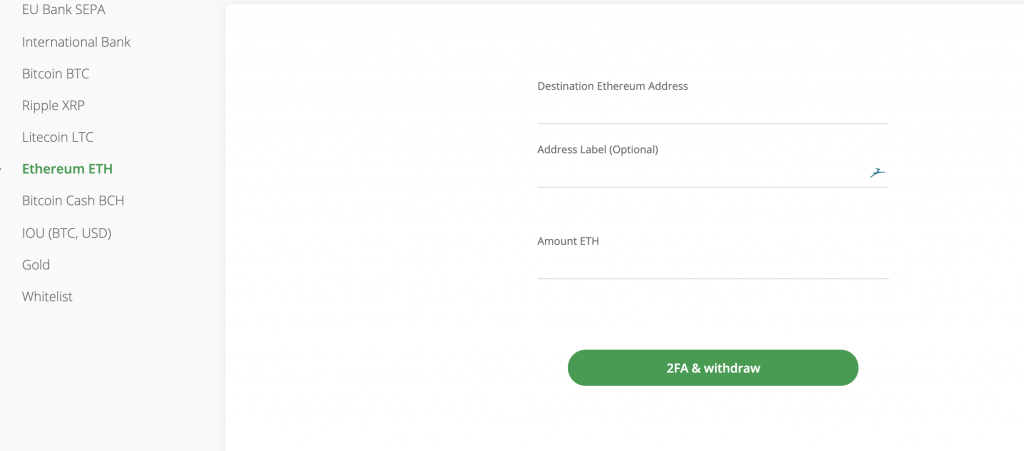Click into the Address Label optional field
This screenshot has width=1024, height=451.
(x=702, y=173)
